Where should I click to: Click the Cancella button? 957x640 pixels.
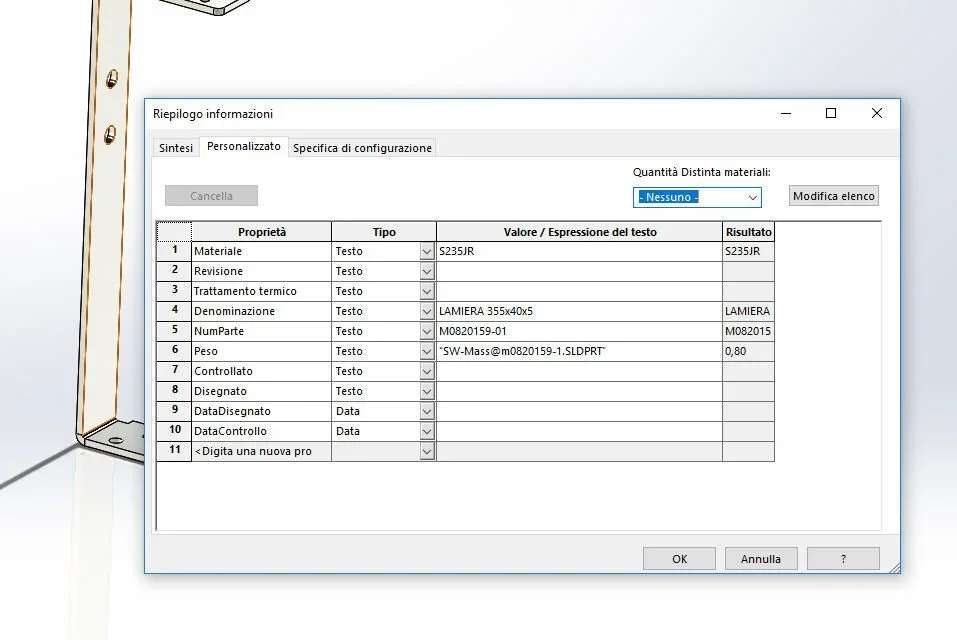pyautogui.click(x=211, y=196)
